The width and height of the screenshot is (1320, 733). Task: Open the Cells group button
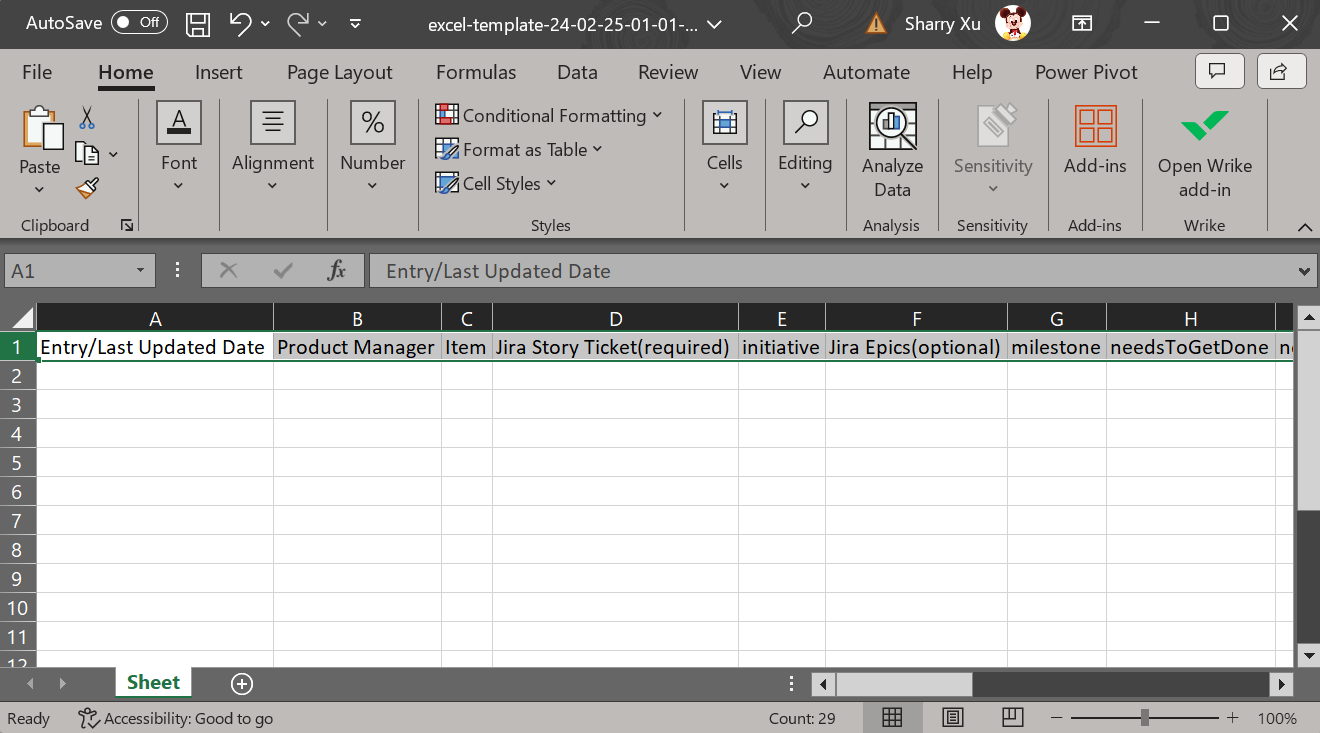pos(724,147)
